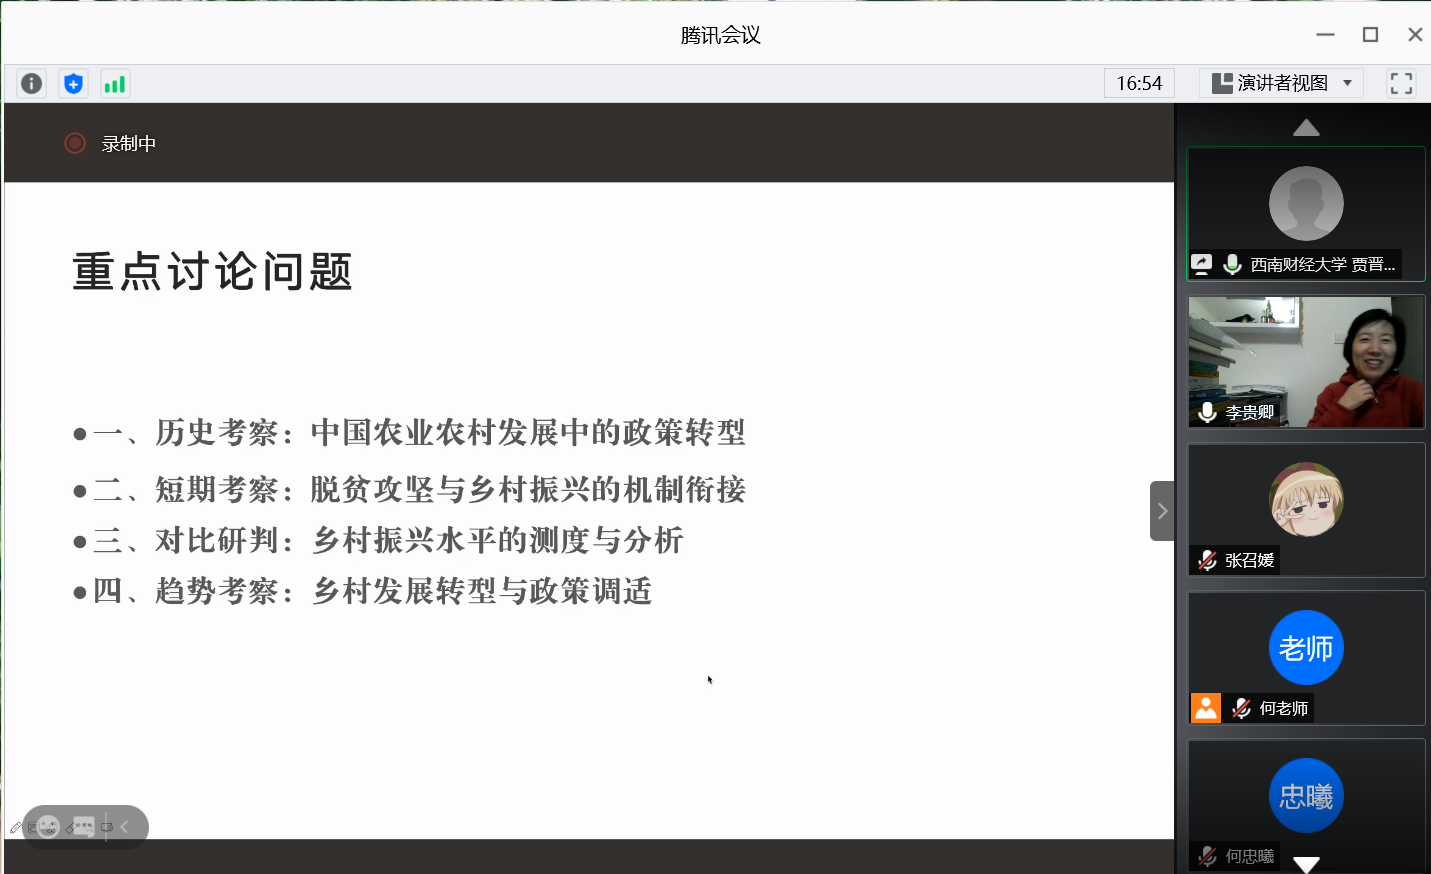The width and height of the screenshot is (1431, 874).
Task: Select 张召媛's anime avatar tile
Action: (1306, 499)
